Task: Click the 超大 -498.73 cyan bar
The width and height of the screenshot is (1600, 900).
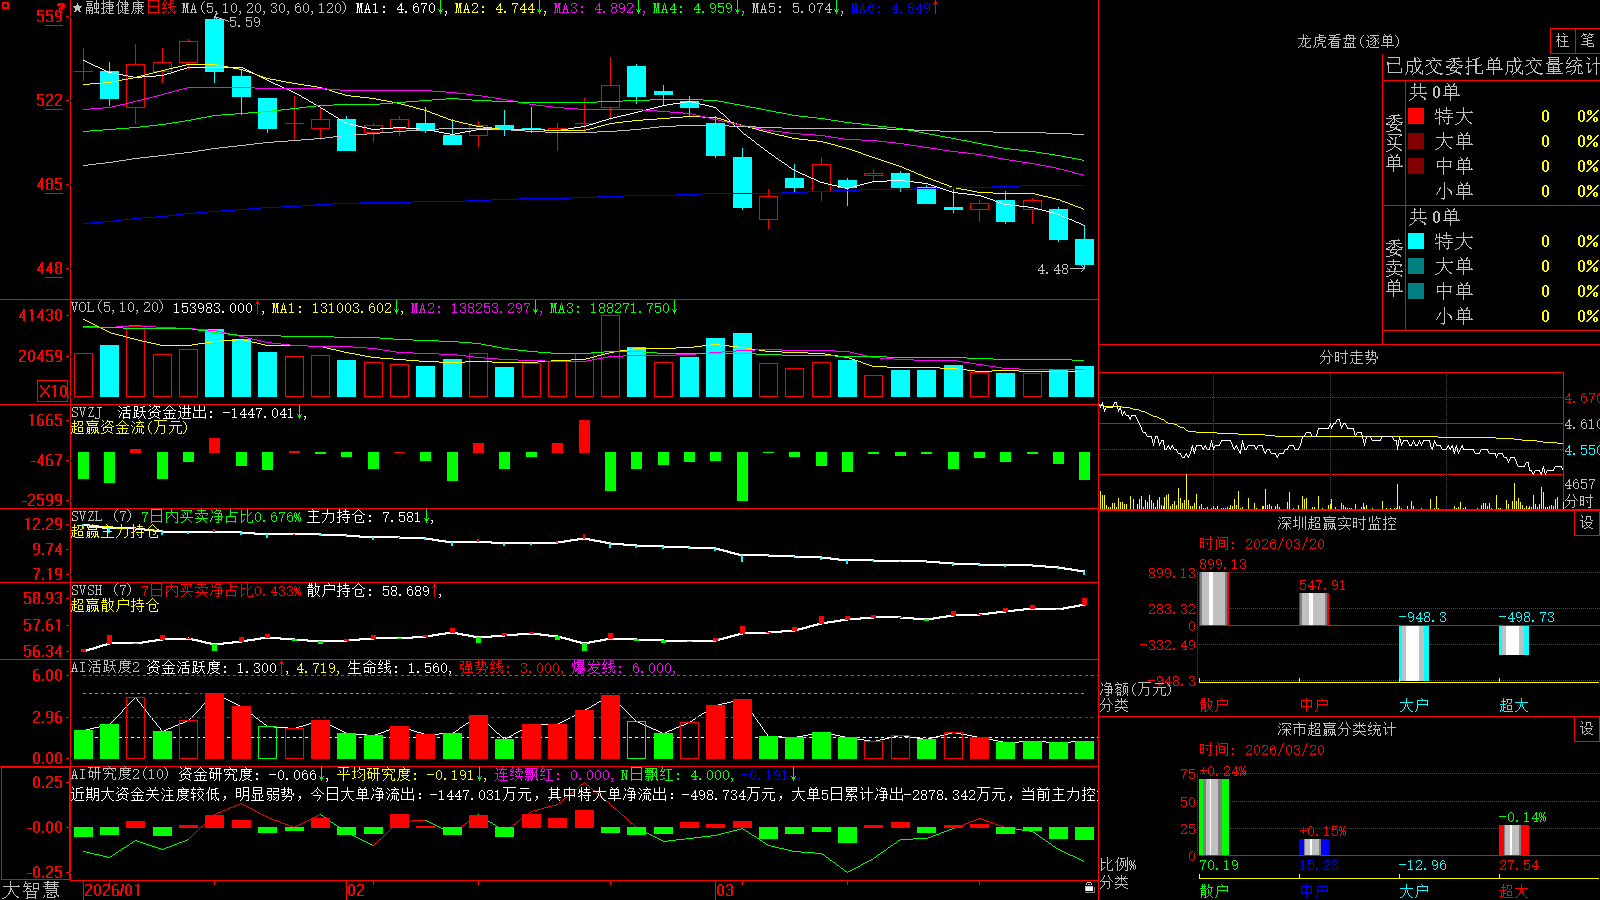Action: tap(1513, 641)
